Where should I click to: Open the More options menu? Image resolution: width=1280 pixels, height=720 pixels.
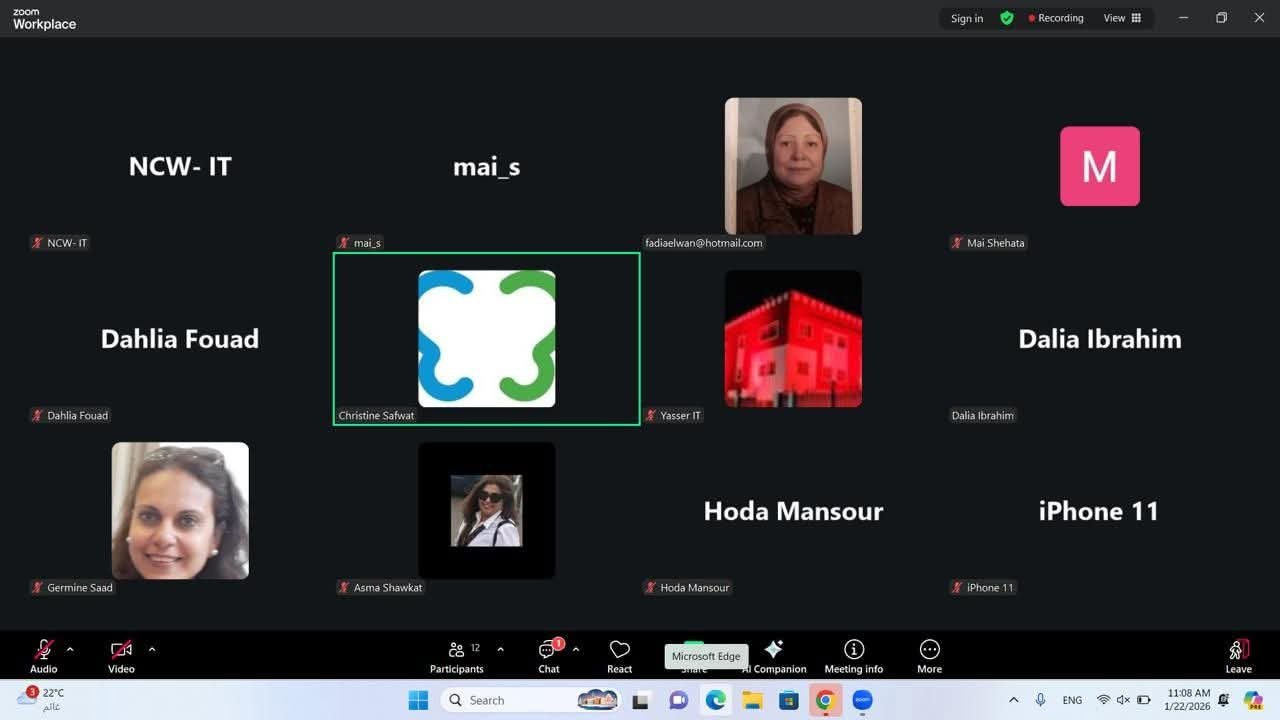pos(929,656)
